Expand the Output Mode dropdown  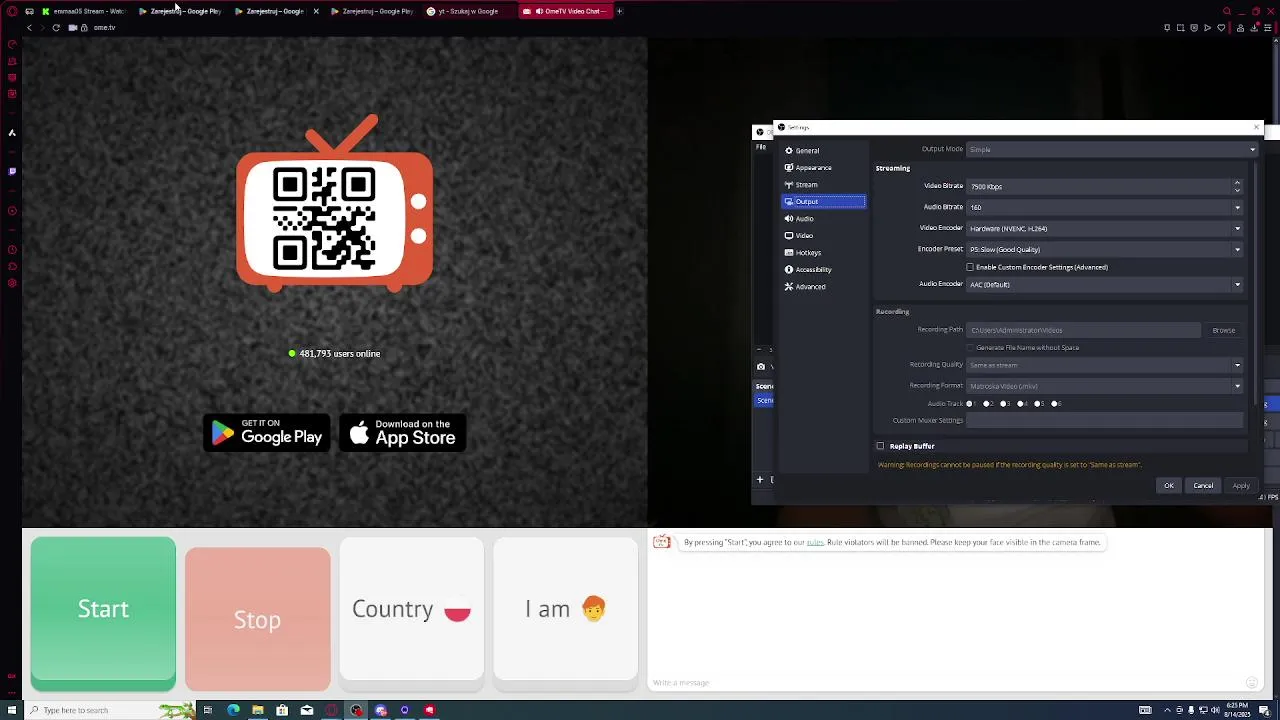(1111, 150)
